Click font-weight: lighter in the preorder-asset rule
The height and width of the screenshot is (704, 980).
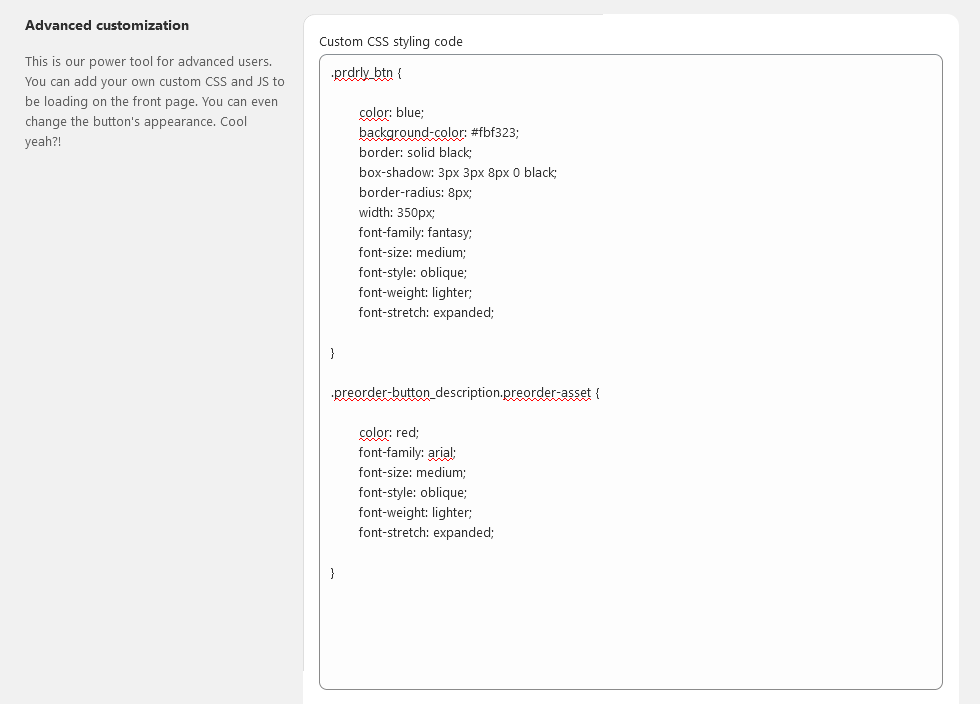coord(415,513)
